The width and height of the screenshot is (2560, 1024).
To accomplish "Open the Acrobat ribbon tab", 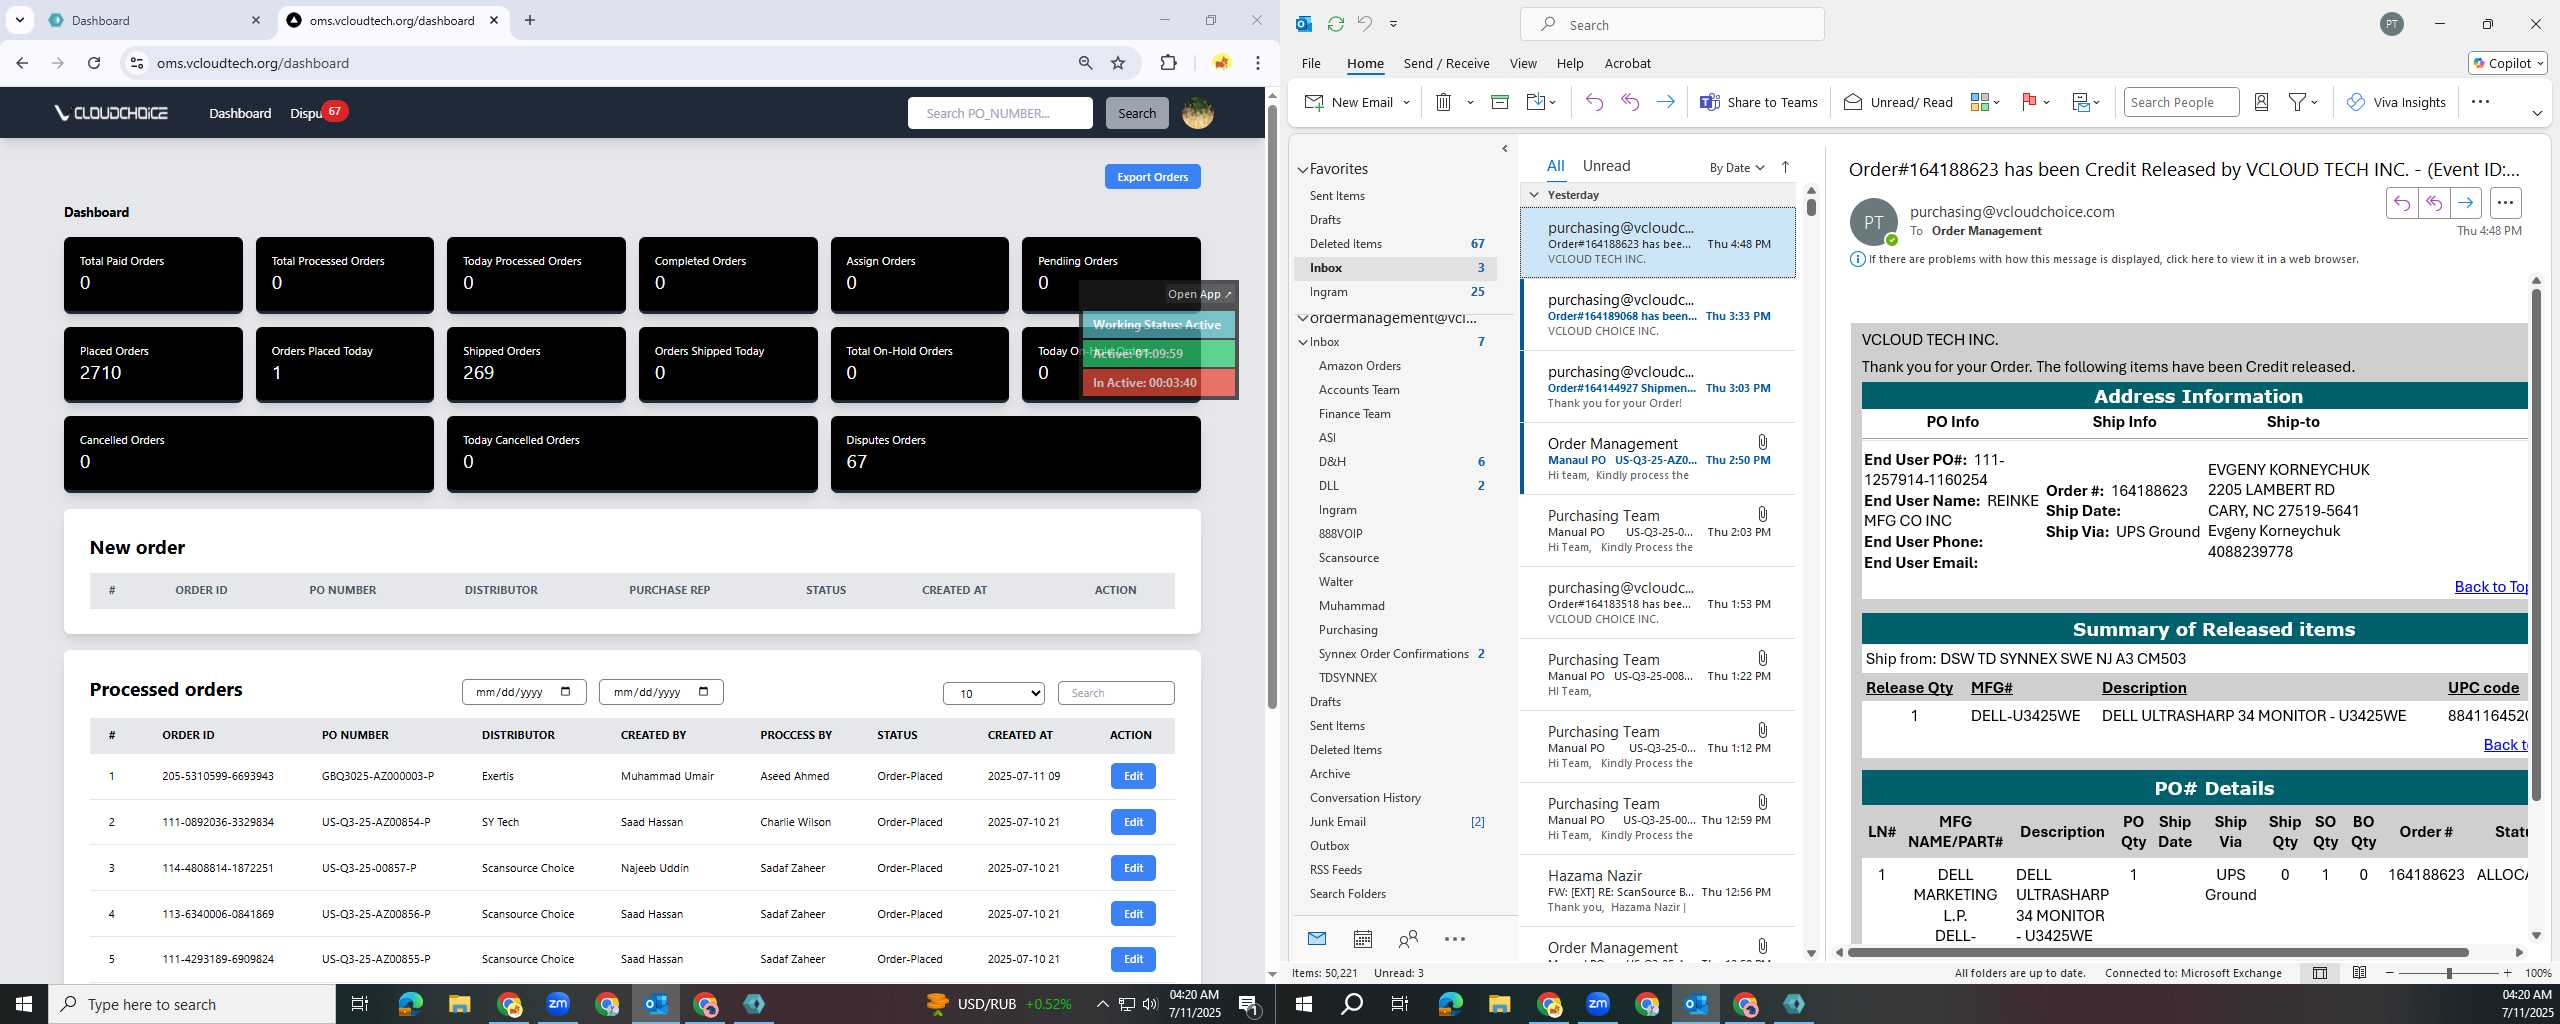I will 1627,63.
